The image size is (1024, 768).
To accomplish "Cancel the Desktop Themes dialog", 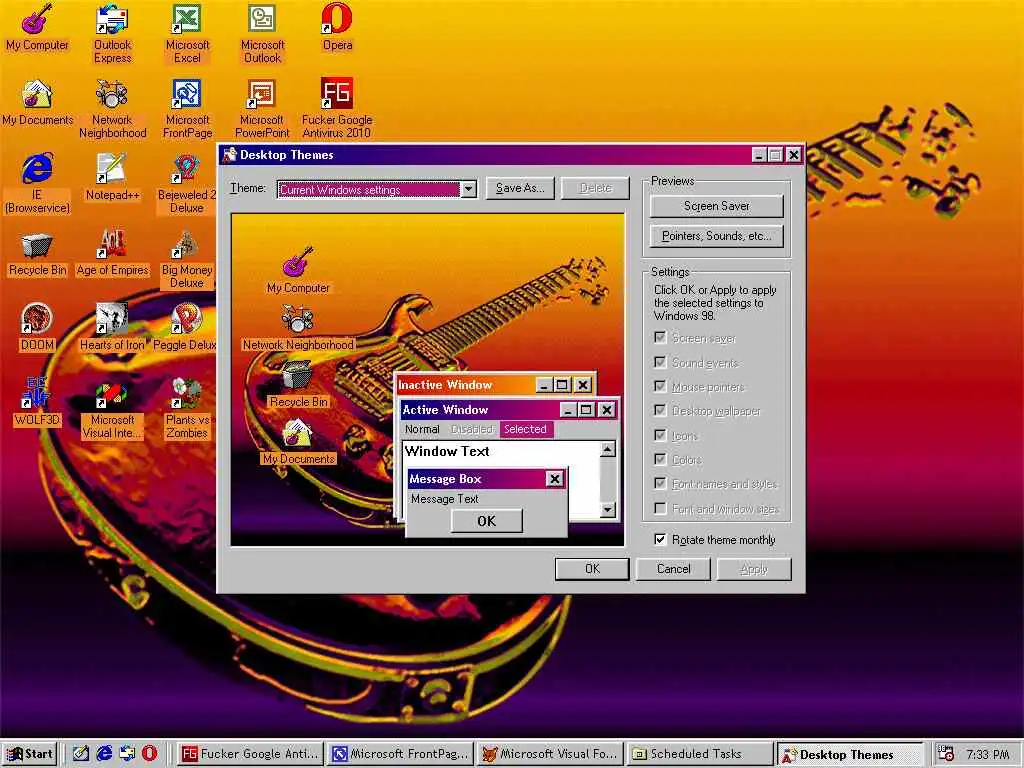I will 673,569.
